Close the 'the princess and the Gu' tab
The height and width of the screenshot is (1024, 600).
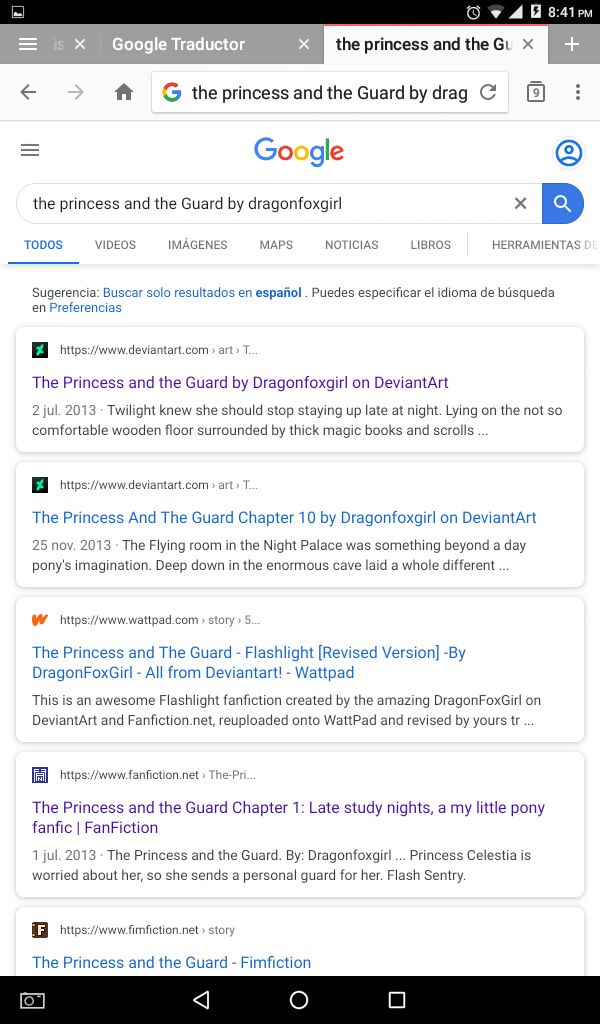click(x=528, y=44)
